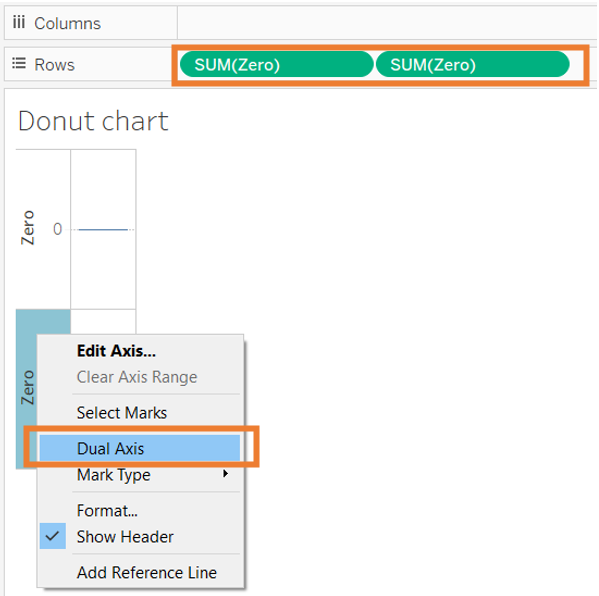This screenshot has height=596, width=599.
Task: Click the Columns shelf label
Action: [68, 24]
